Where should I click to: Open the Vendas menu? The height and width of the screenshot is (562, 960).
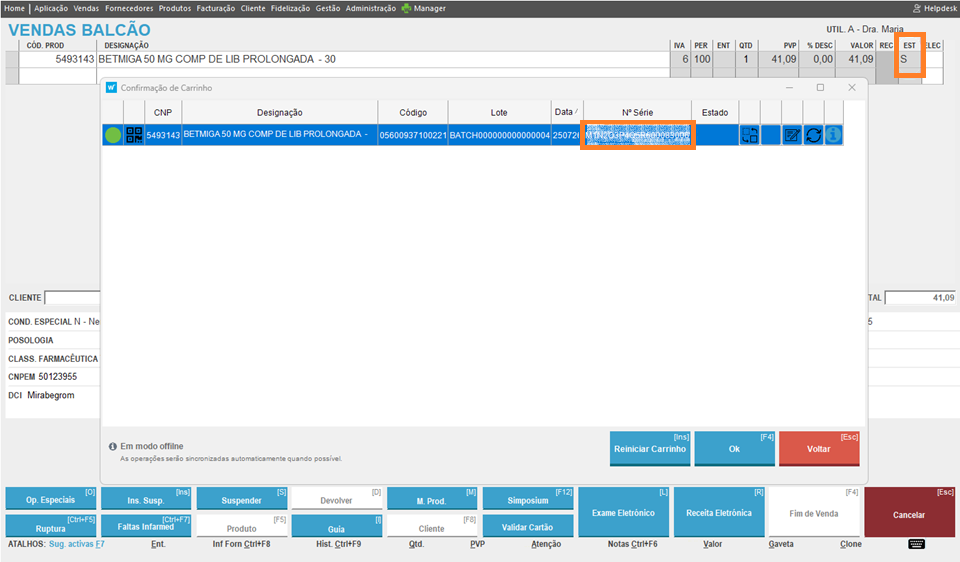click(86, 8)
